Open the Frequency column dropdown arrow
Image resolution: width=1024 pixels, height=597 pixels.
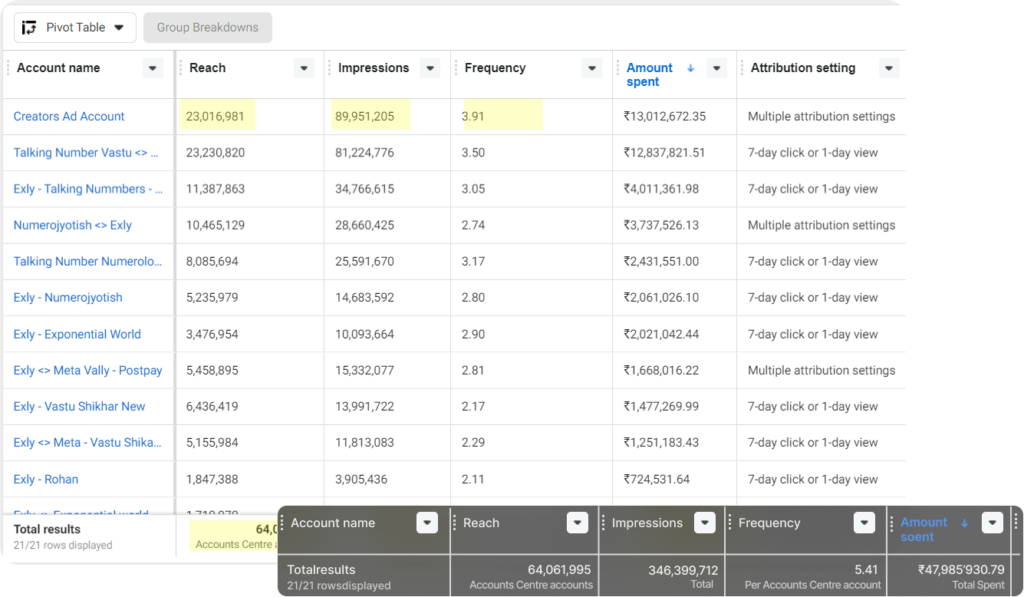(592, 68)
